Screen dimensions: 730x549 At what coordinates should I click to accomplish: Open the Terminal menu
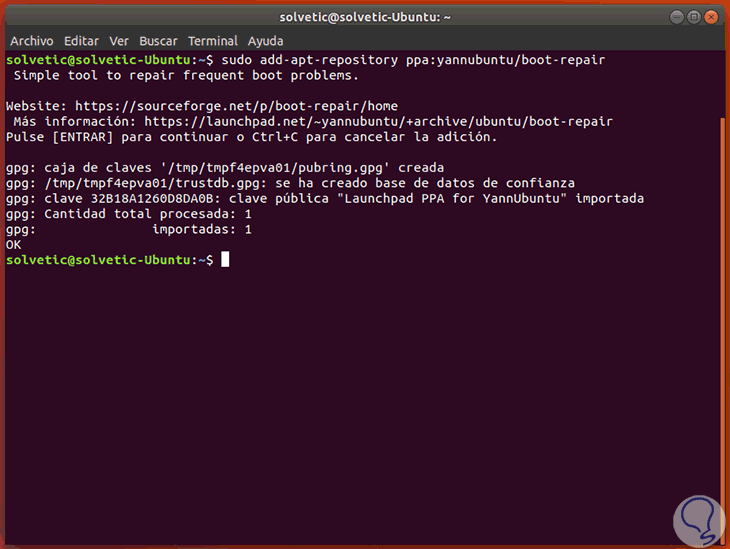(x=213, y=41)
